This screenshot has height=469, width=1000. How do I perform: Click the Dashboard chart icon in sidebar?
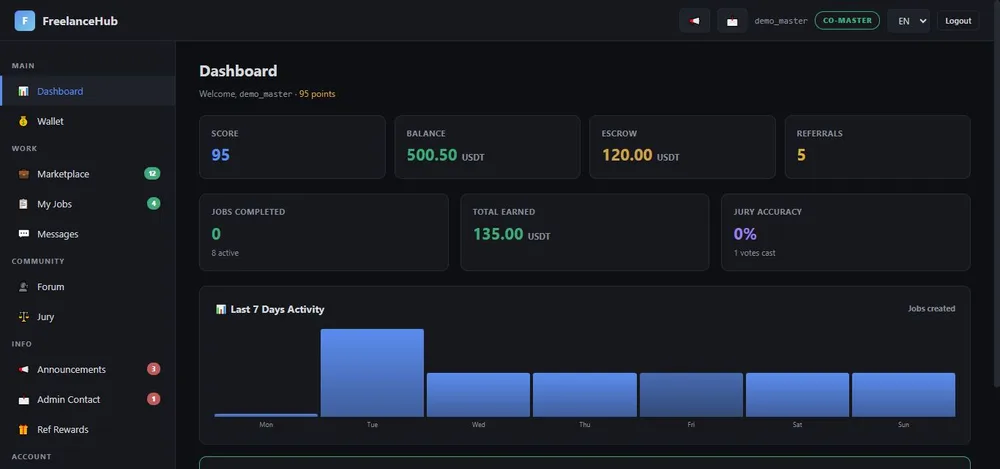point(24,91)
